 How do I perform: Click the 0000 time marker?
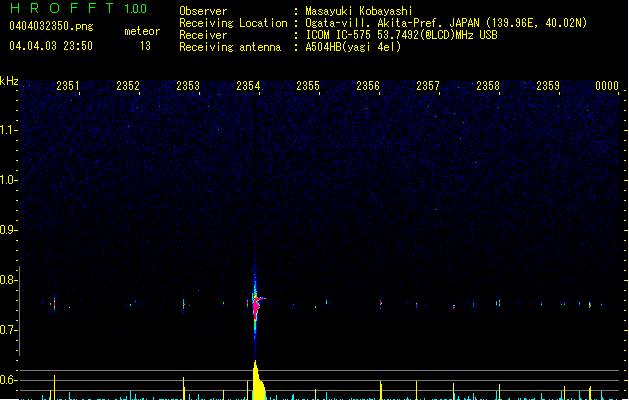[x=608, y=87]
